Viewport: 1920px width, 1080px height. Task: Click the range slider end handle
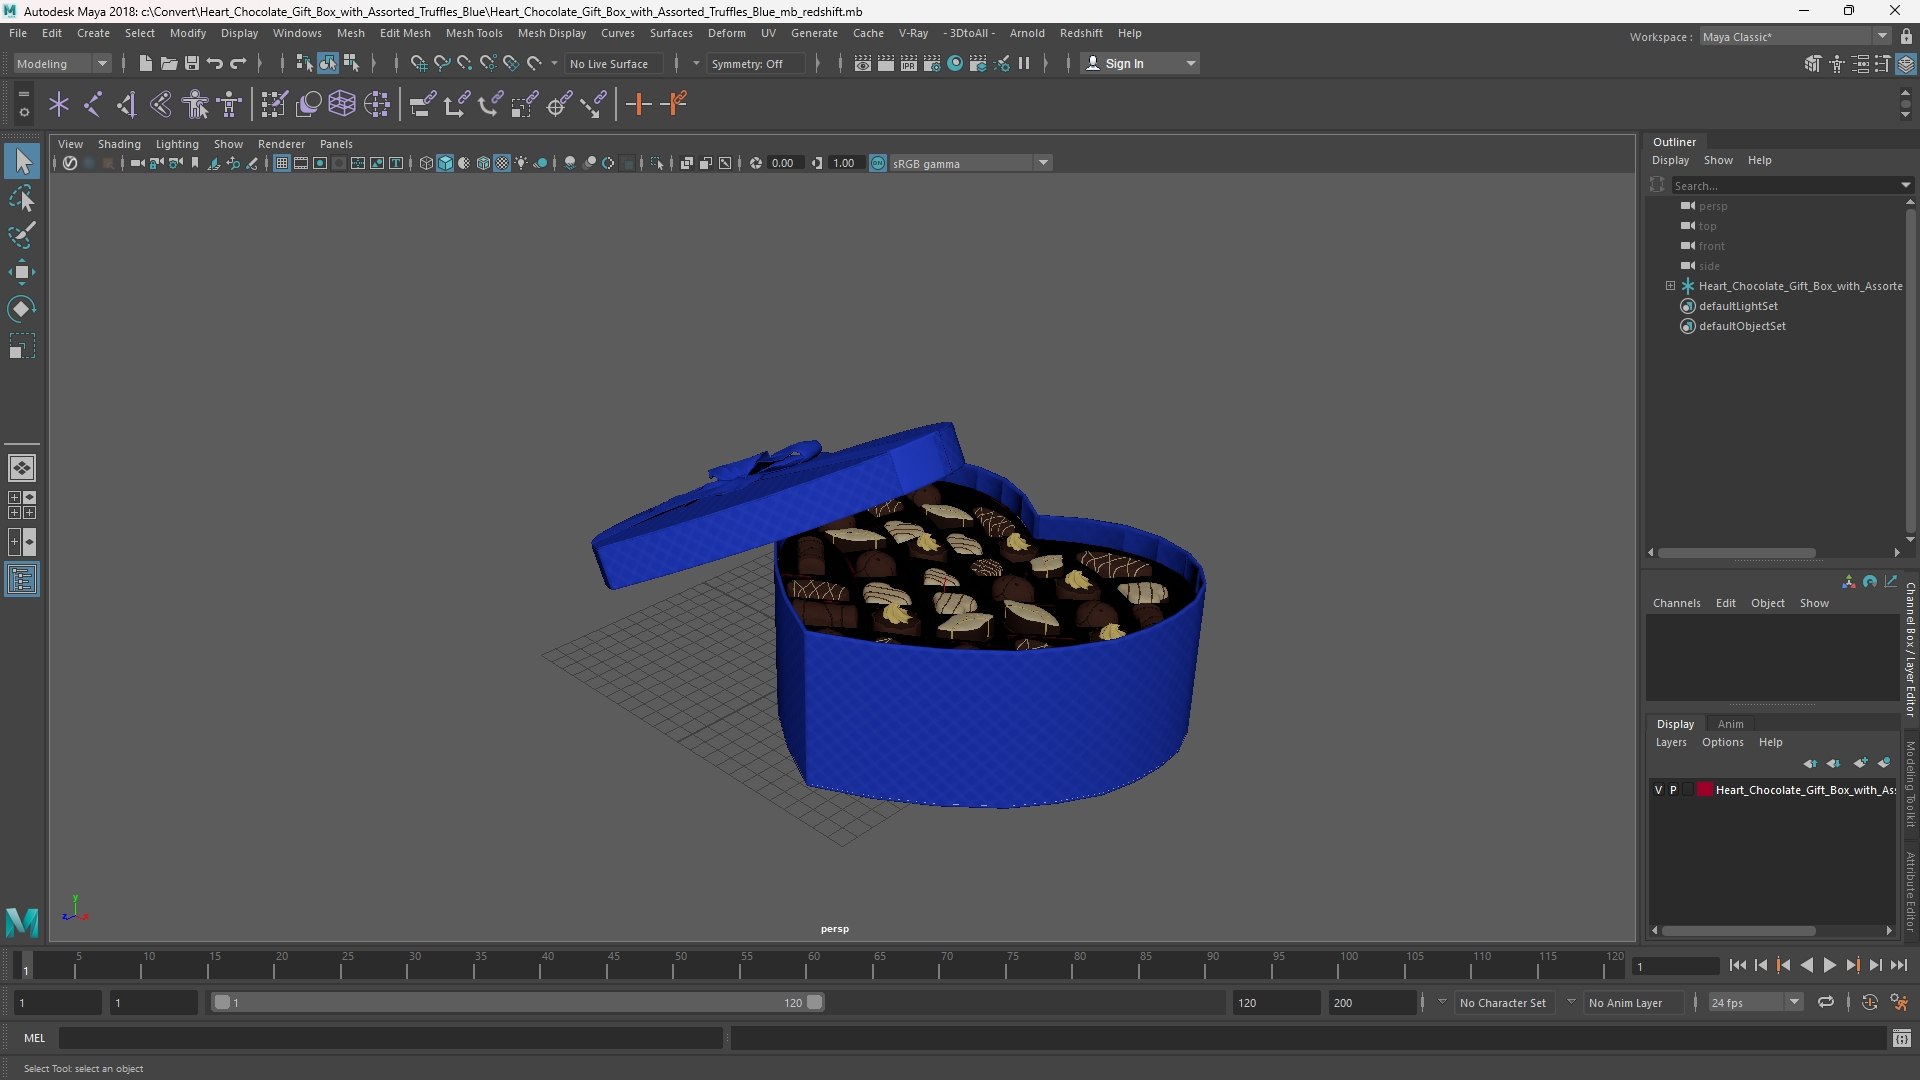coord(814,1002)
